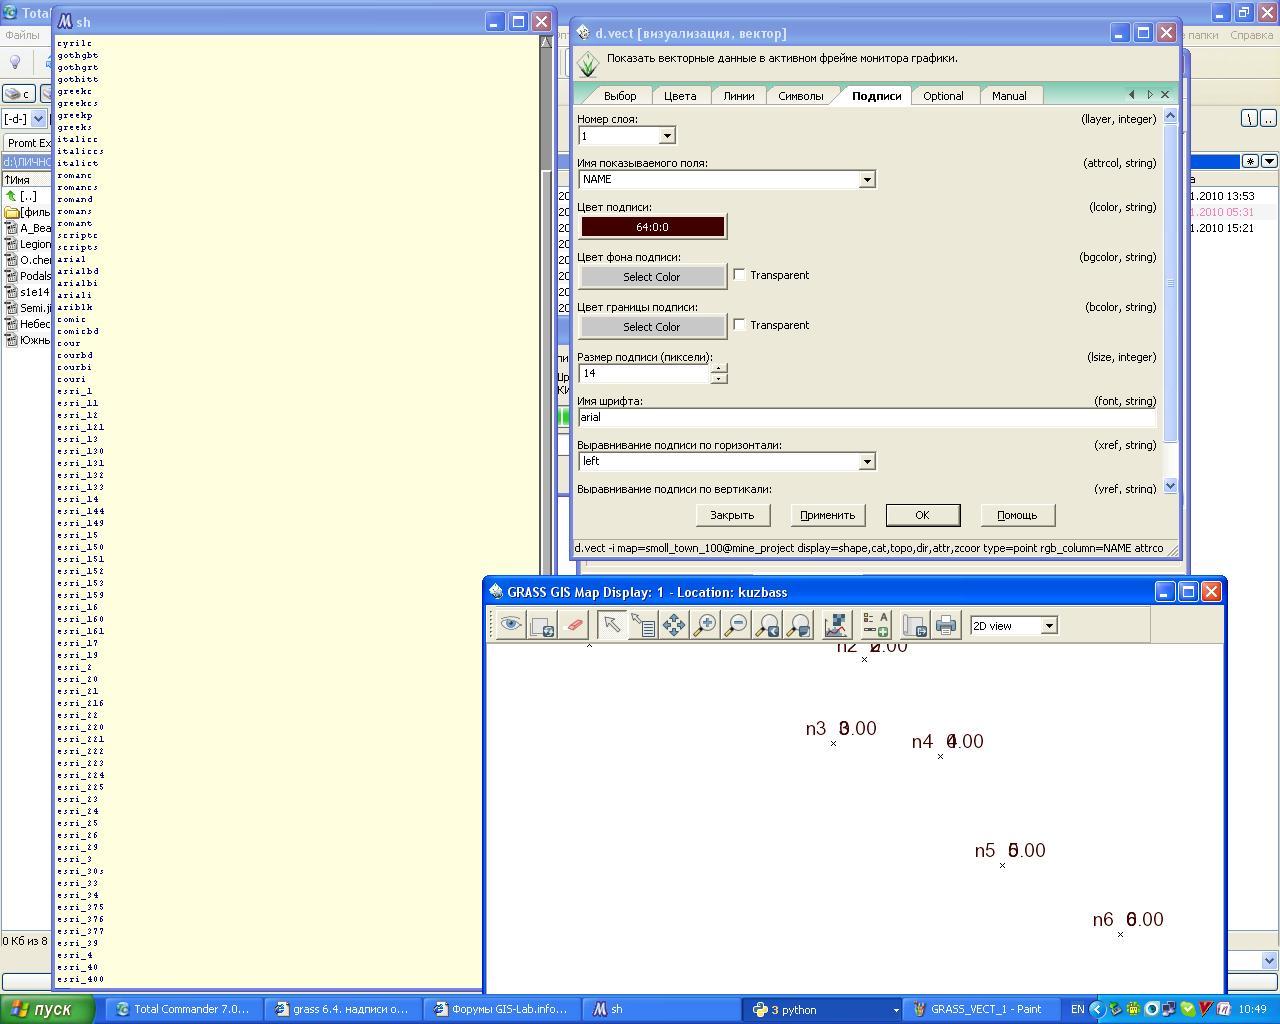The image size is (1280, 1024).
Task: Click the пуск Start button
Action: click(x=47, y=1009)
